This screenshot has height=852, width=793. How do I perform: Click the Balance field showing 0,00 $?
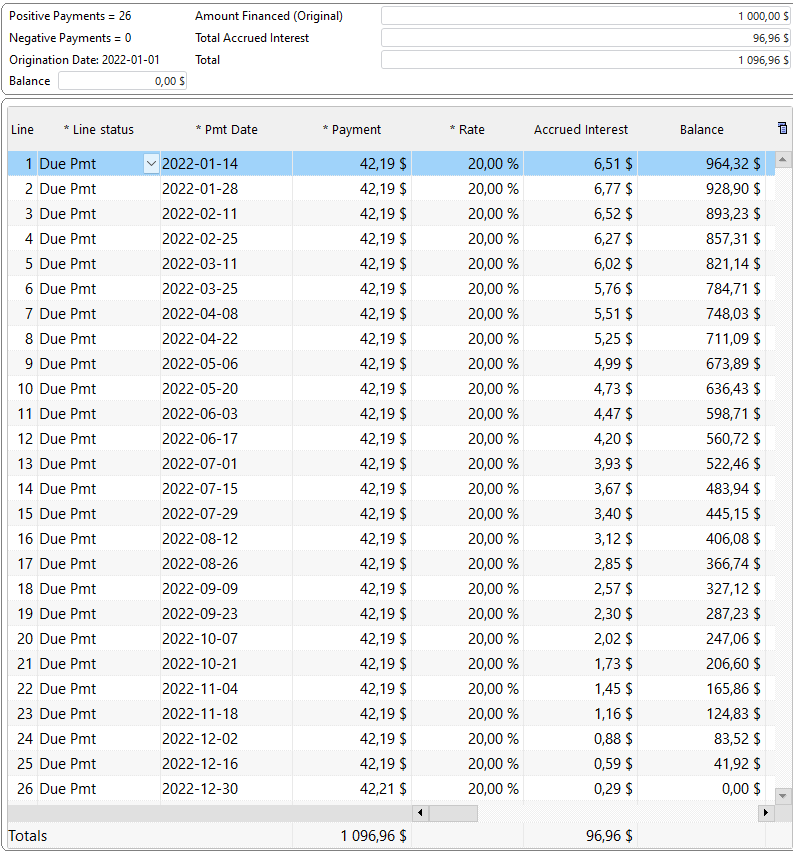click(x=123, y=81)
